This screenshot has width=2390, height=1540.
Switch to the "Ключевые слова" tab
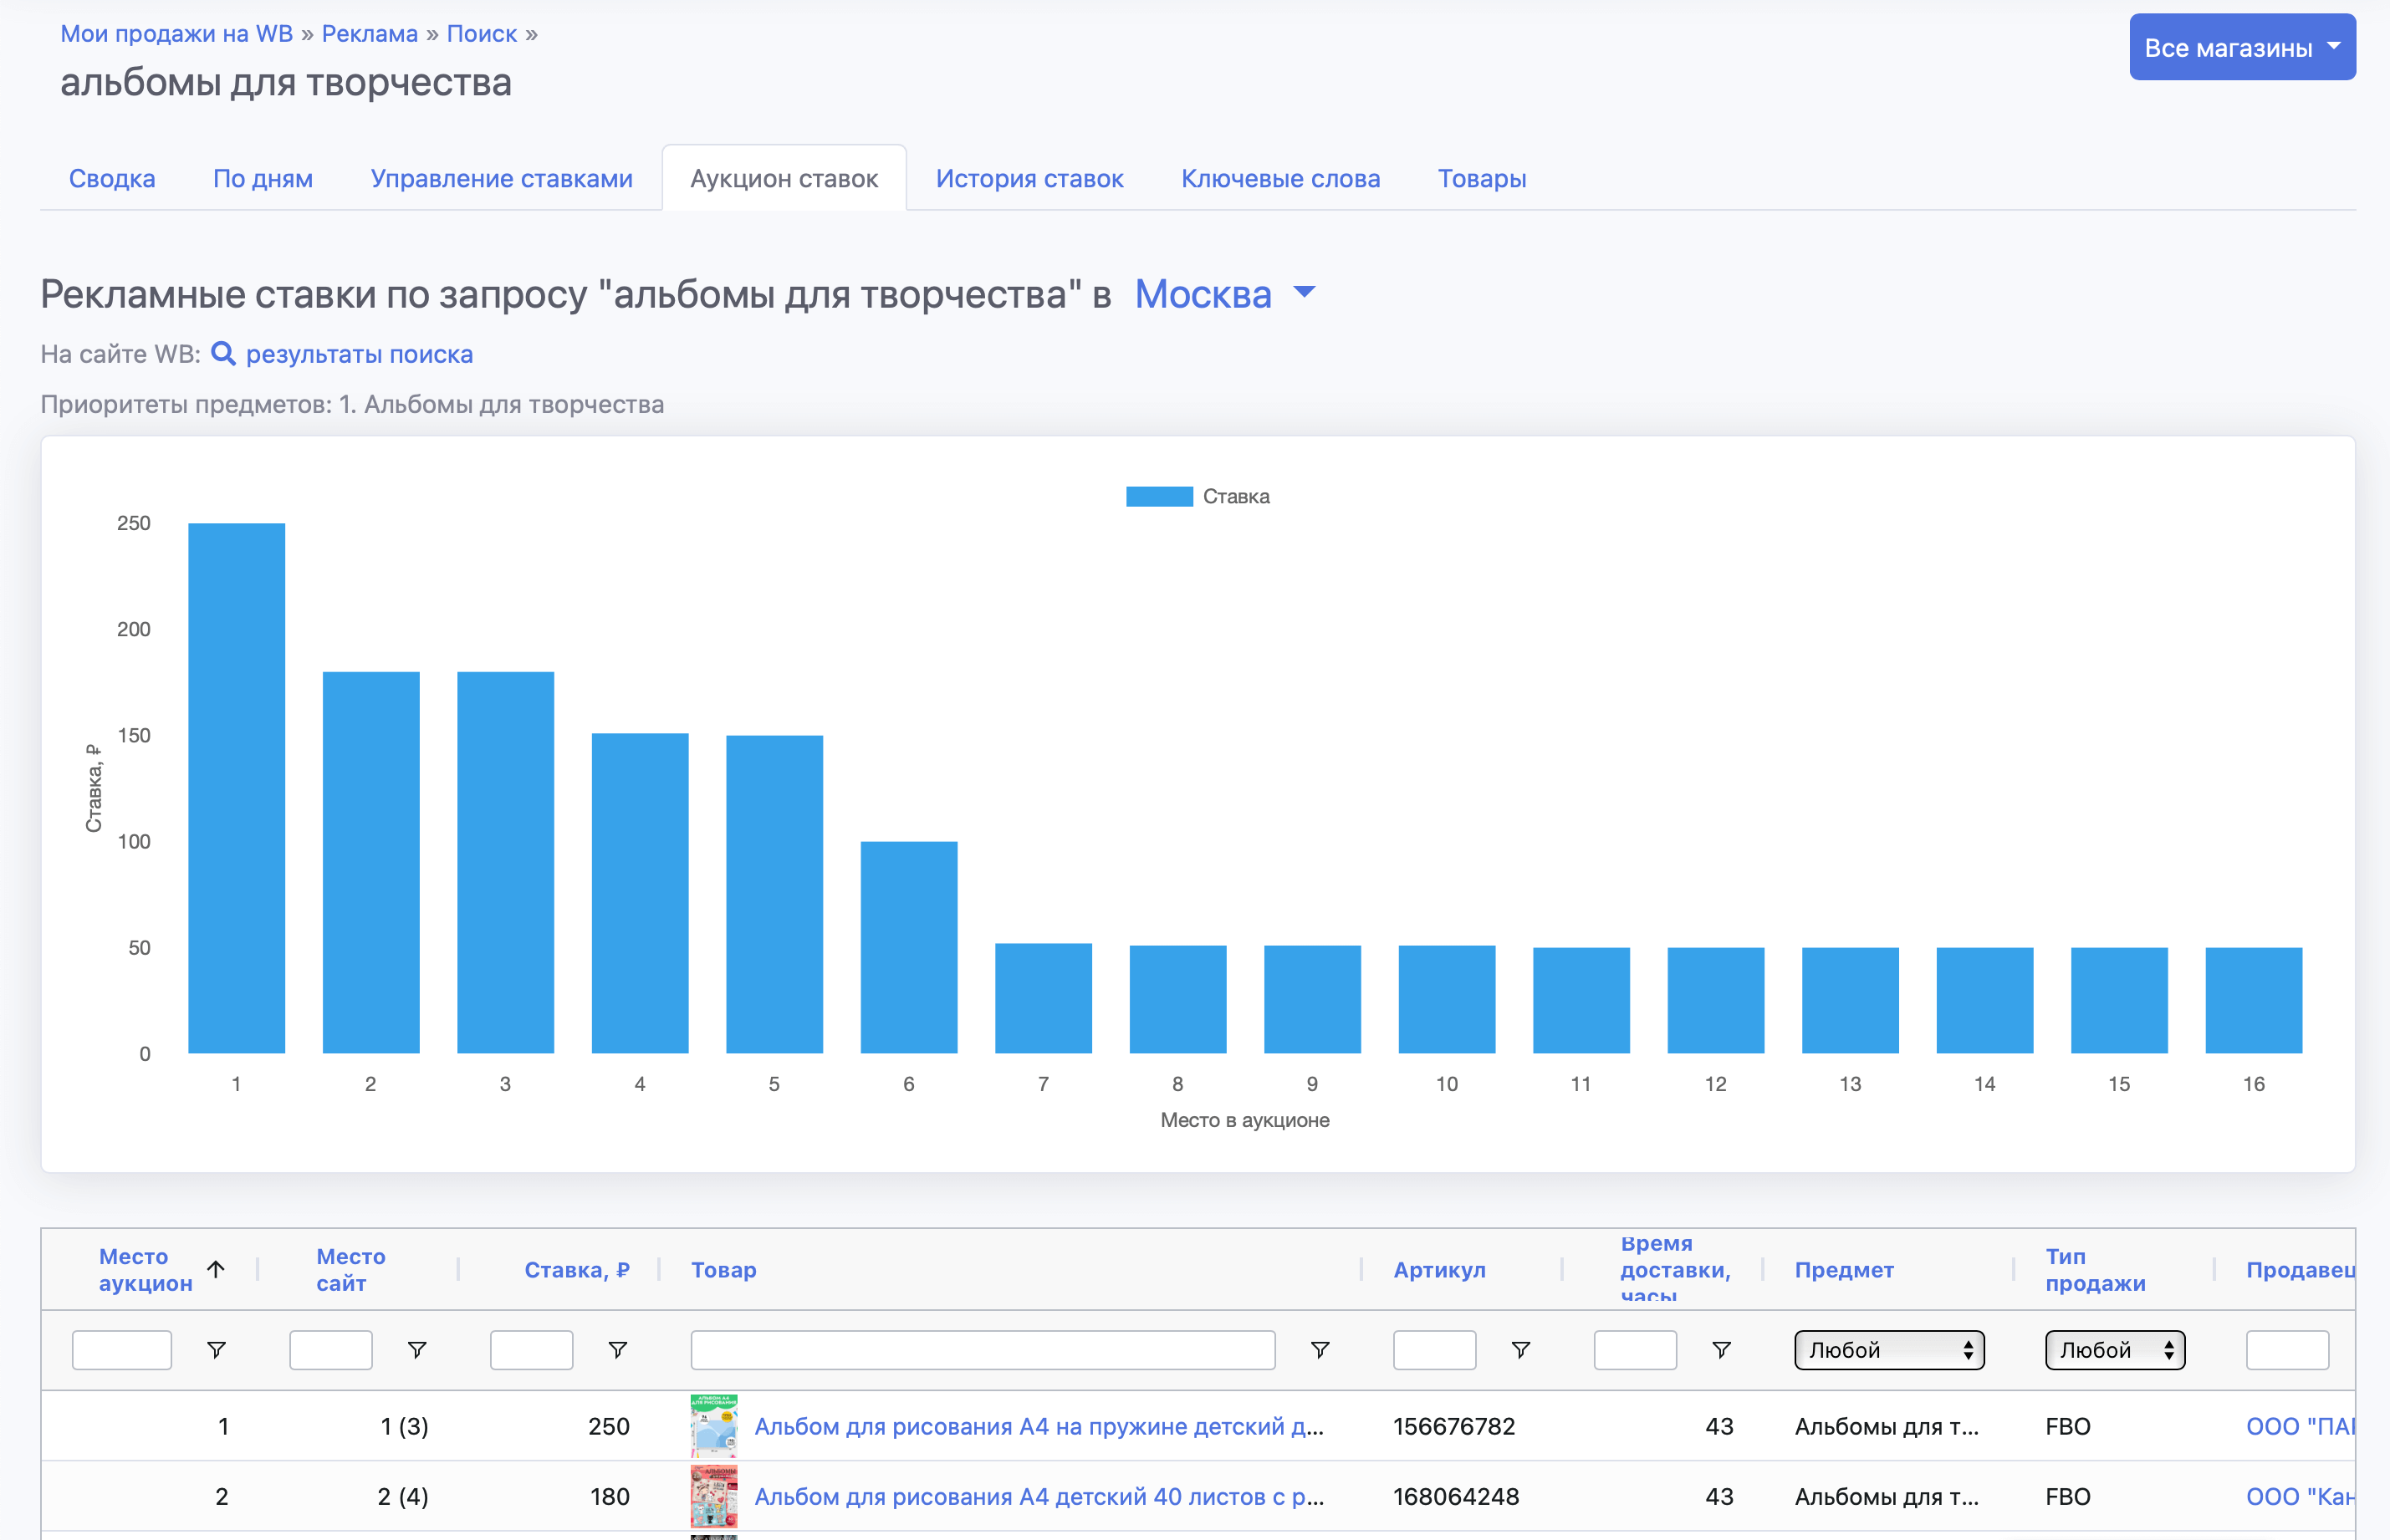point(1280,178)
